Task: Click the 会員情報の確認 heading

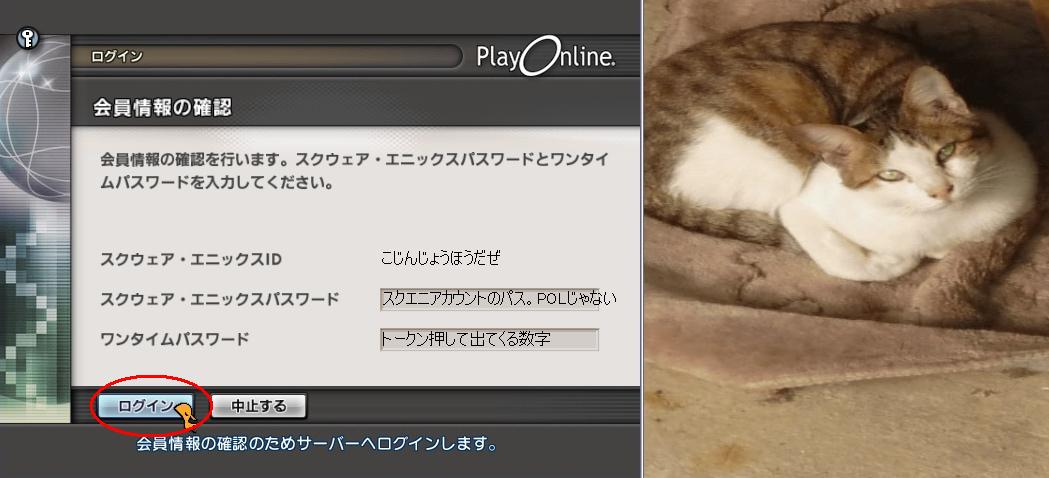Action: coord(163,108)
